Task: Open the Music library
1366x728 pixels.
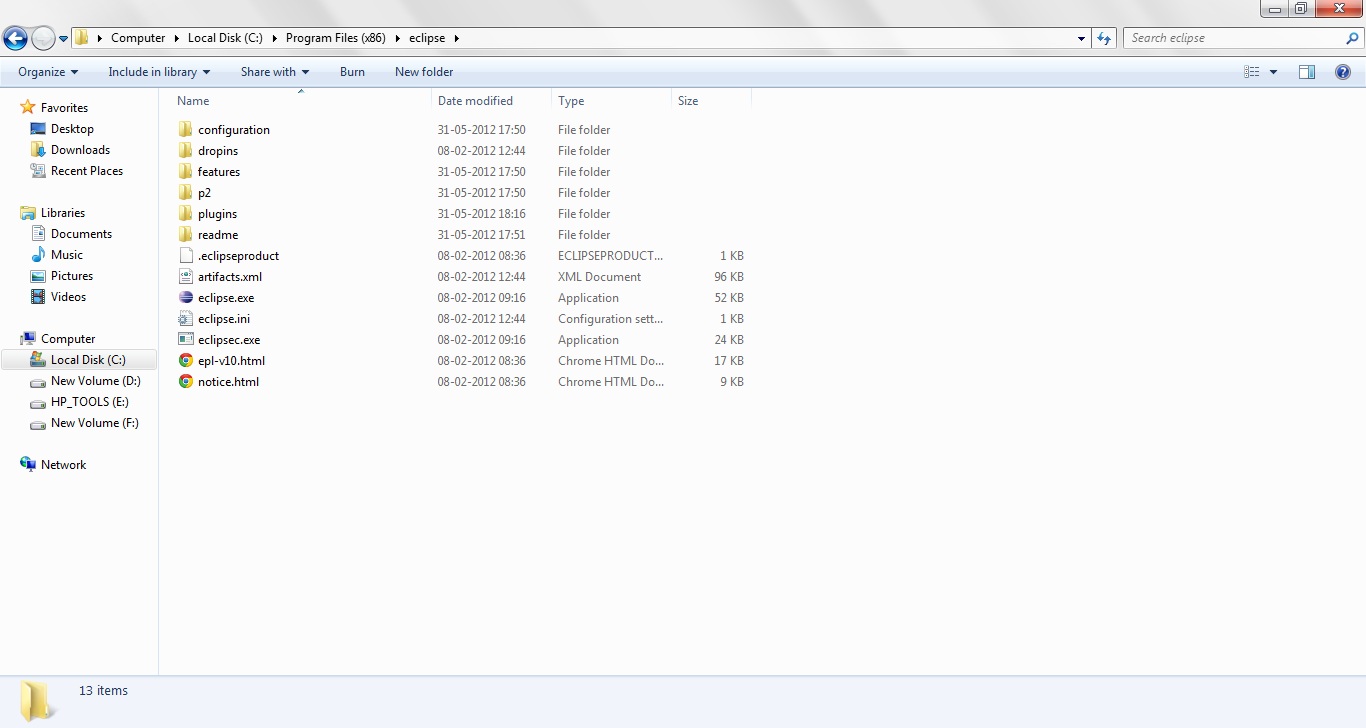Action: (x=67, y=255)
